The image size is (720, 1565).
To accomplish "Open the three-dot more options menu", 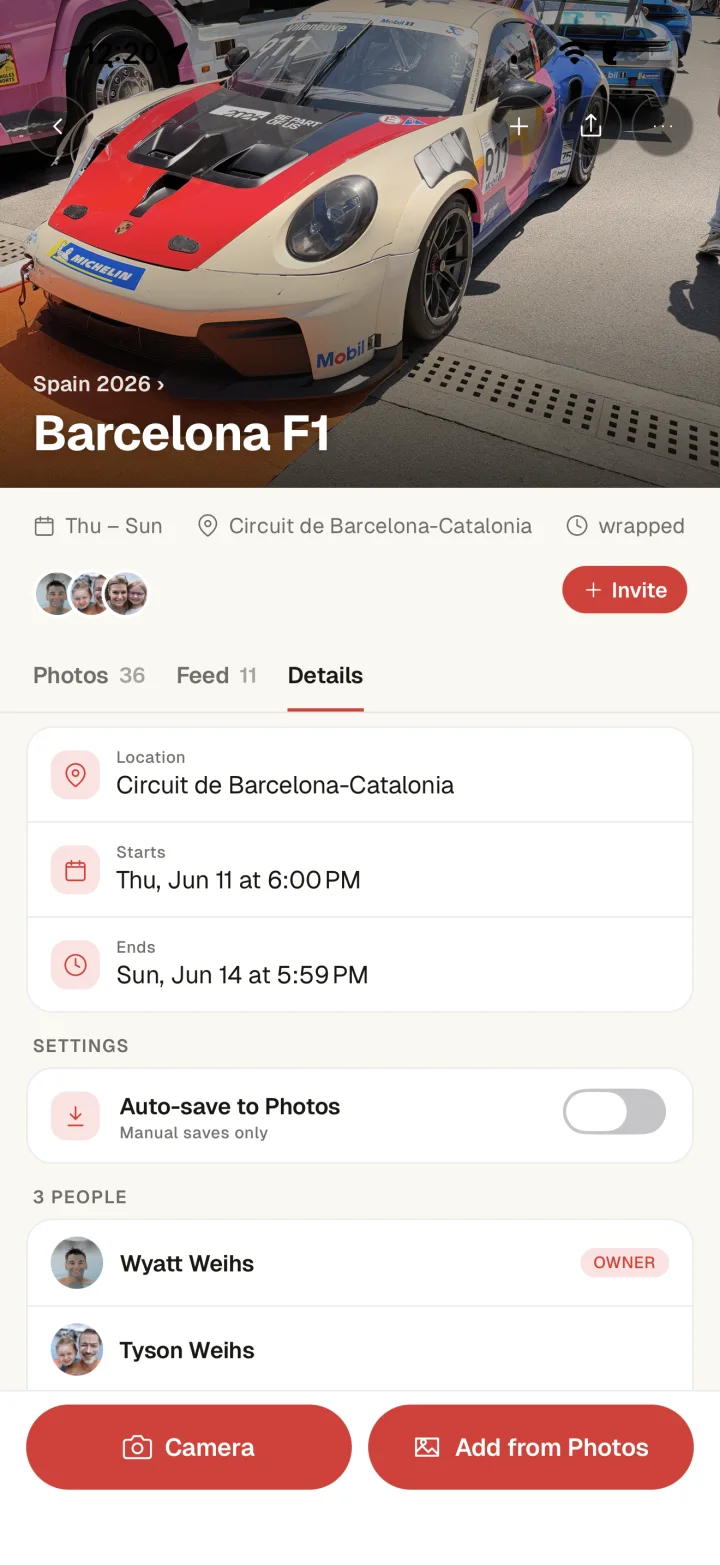I will coord(663,126).
